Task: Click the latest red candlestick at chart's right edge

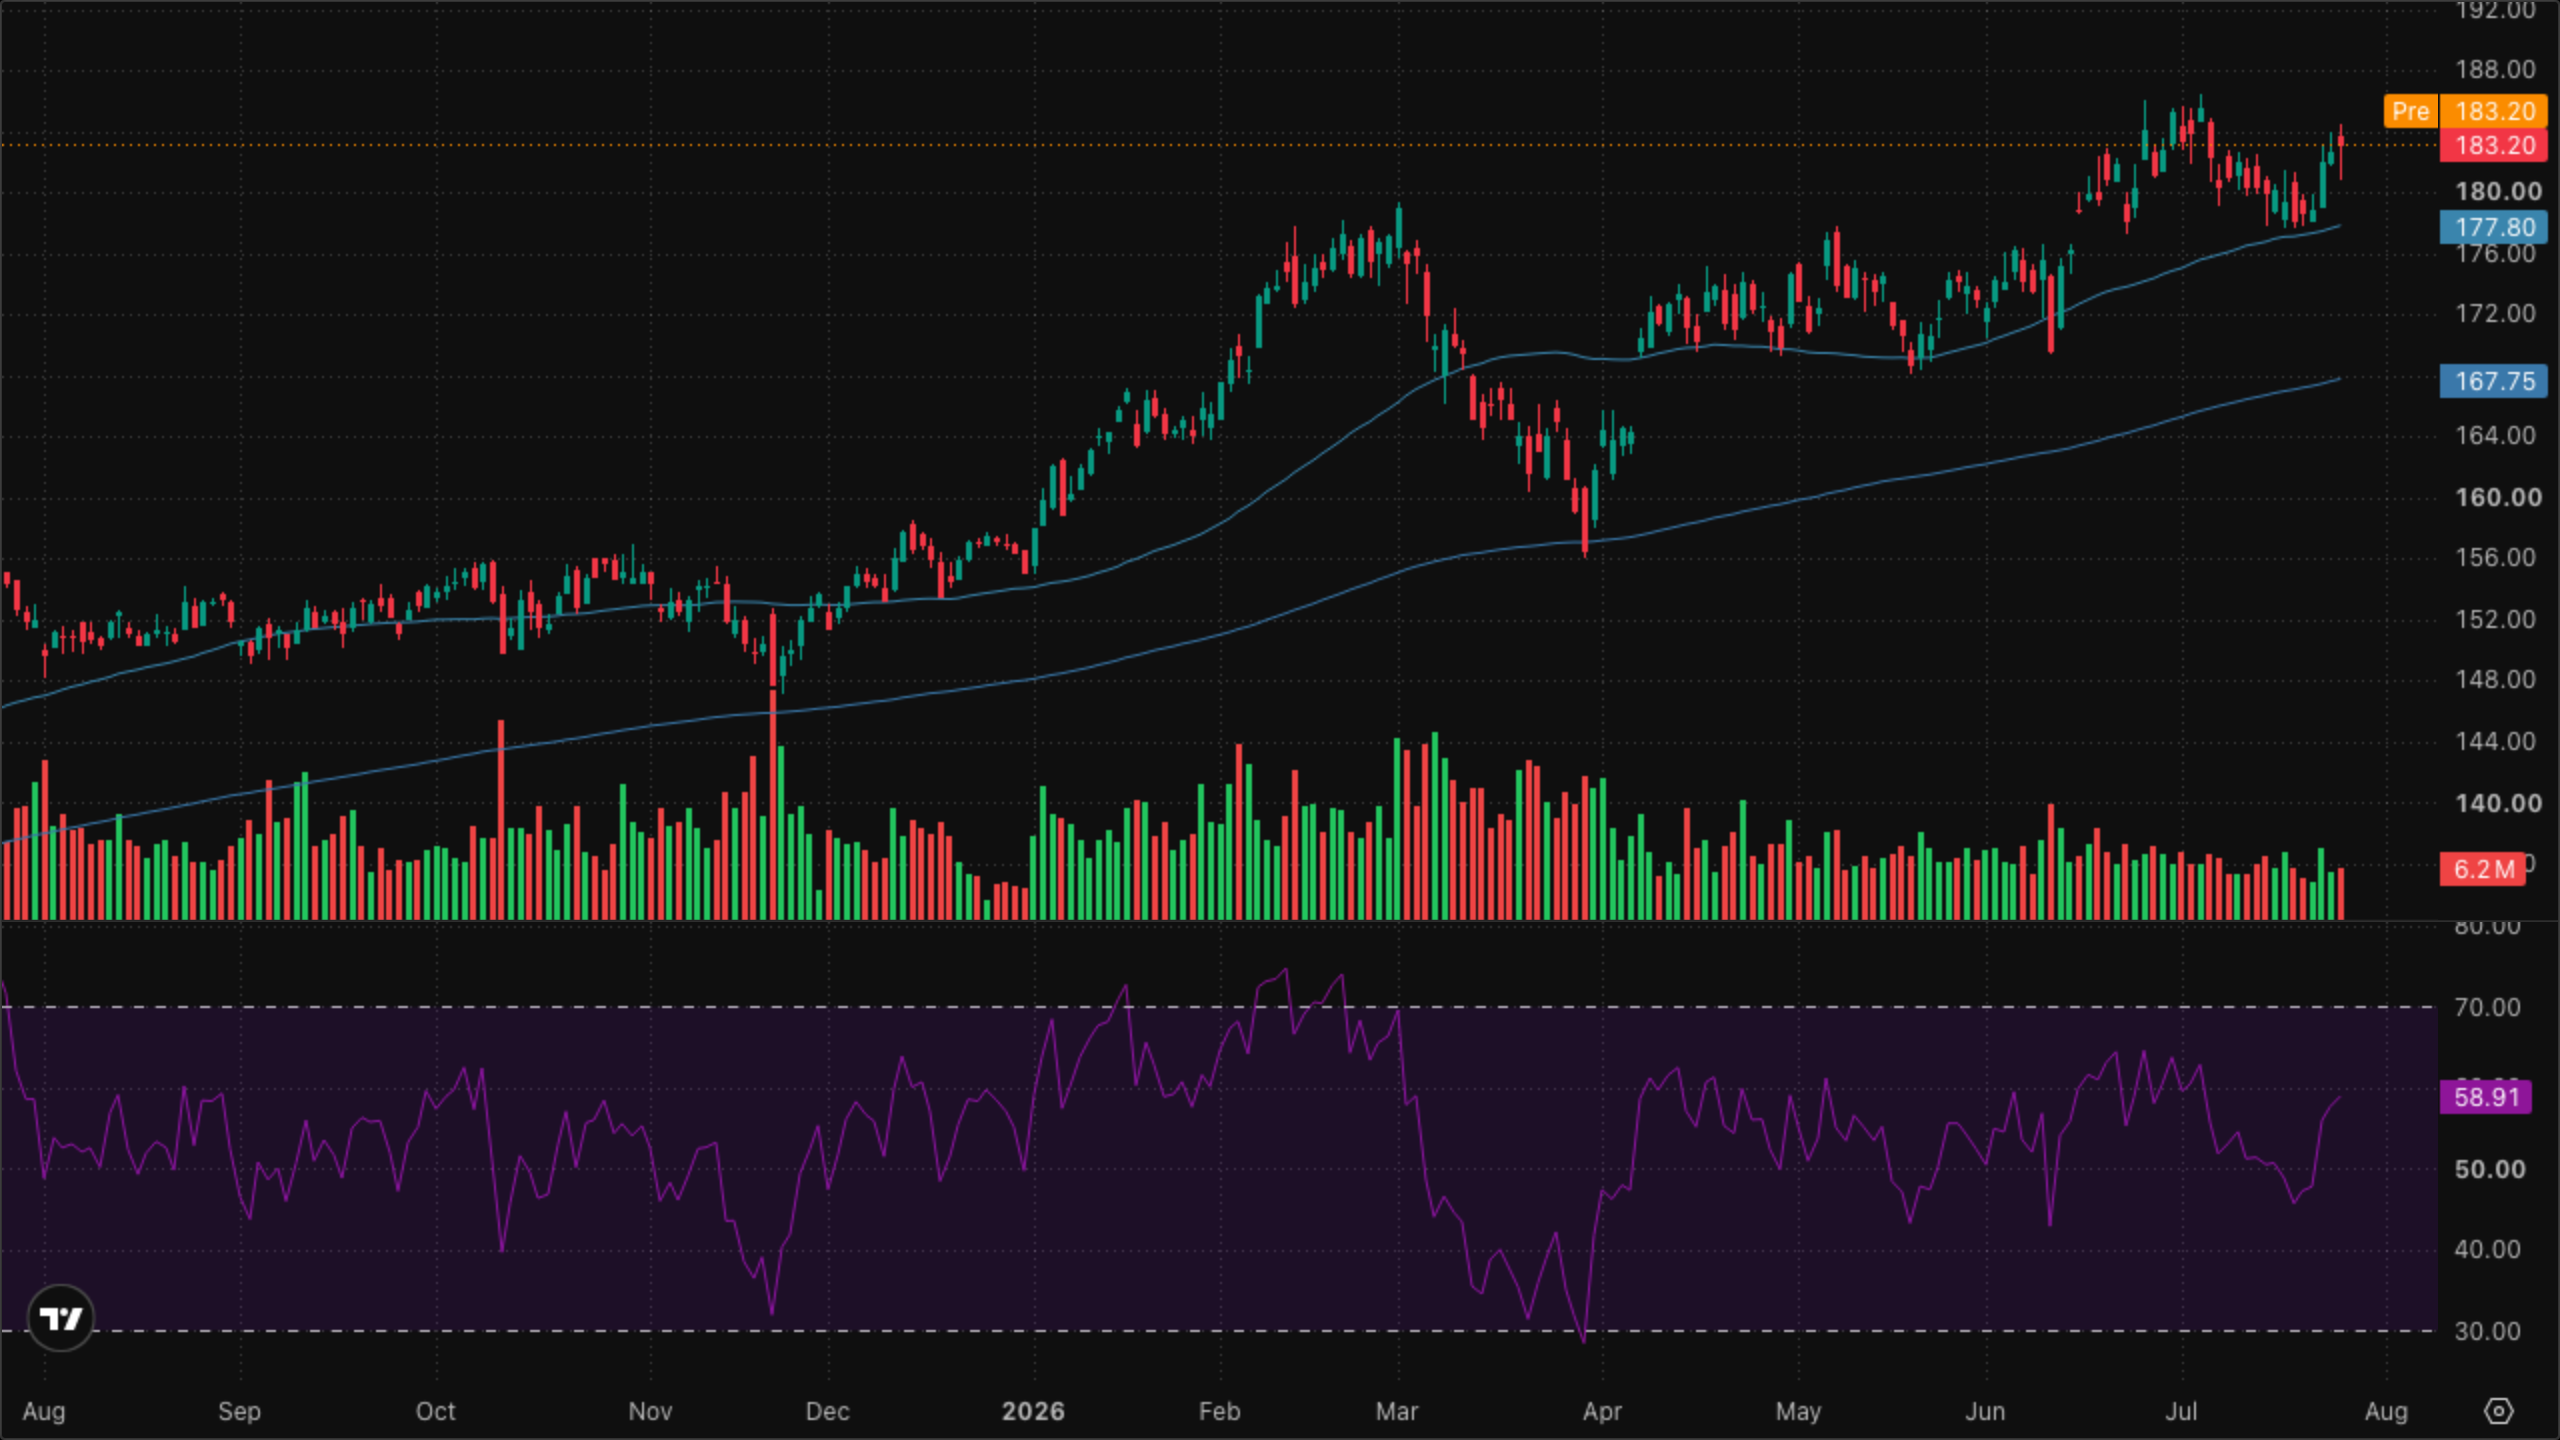Action: [2341, 152]
